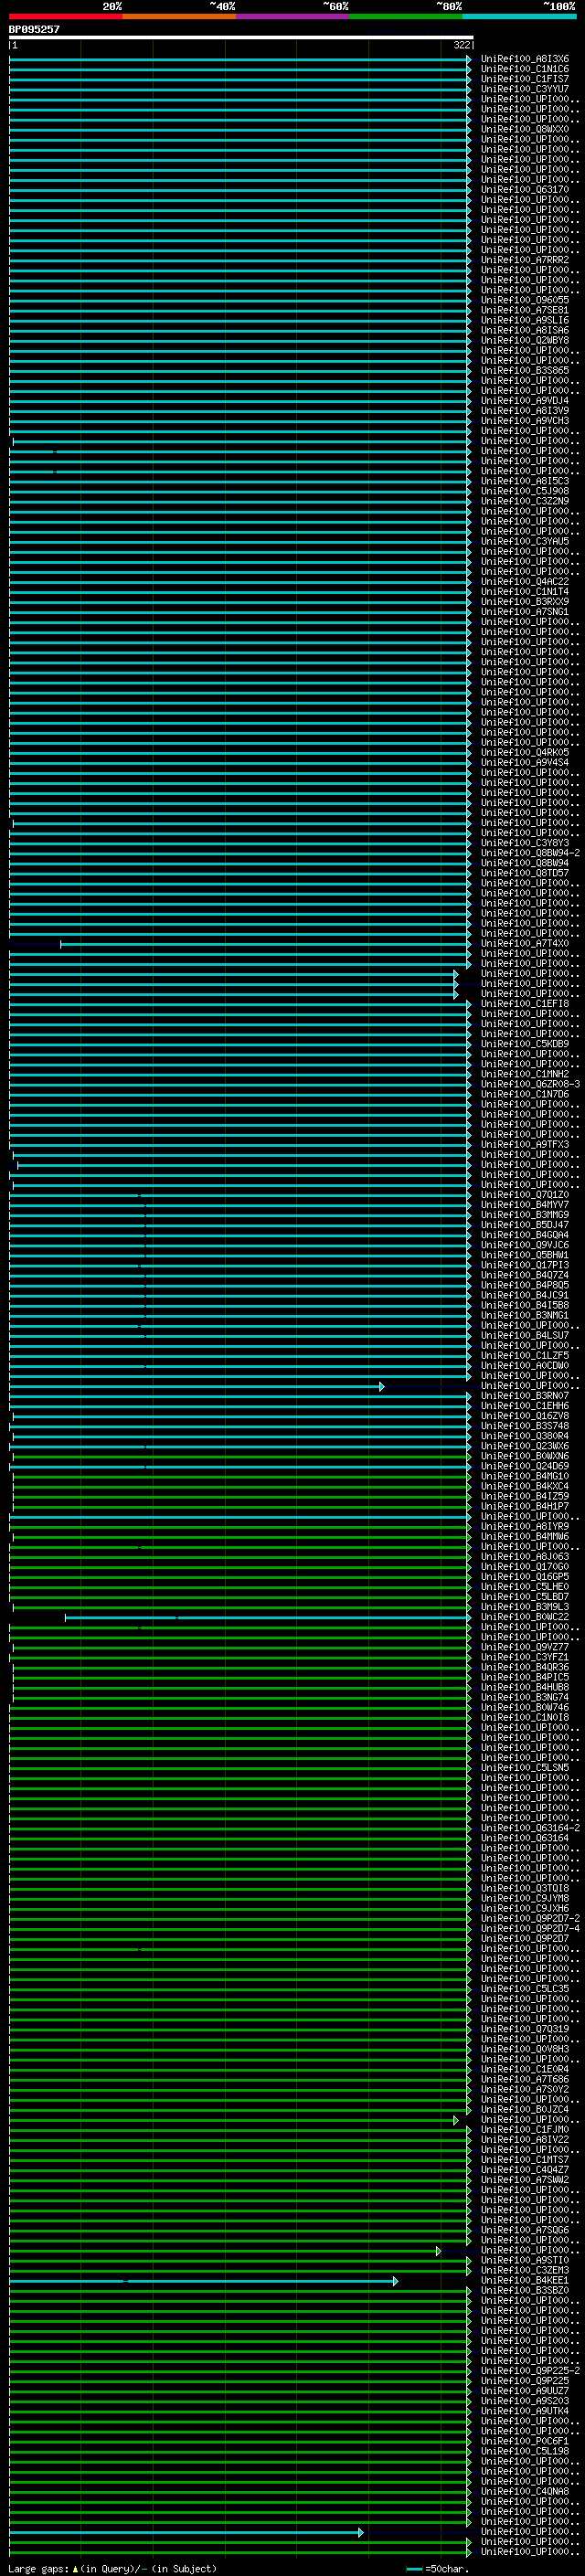Select hit label UniRef100_A9SLI6

[525, 320]
